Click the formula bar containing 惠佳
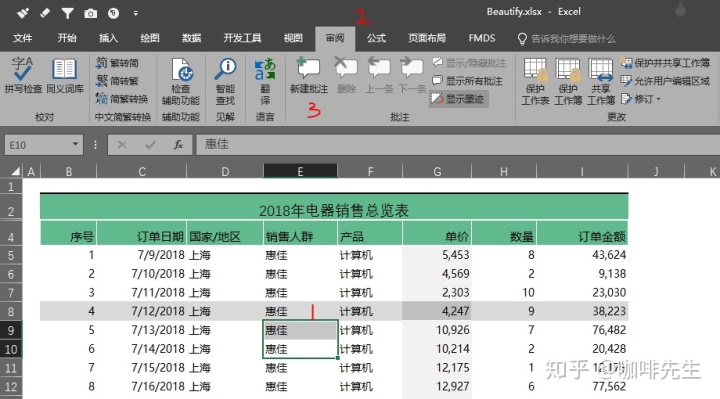The image size is (720, 399). tap(457, 145)
